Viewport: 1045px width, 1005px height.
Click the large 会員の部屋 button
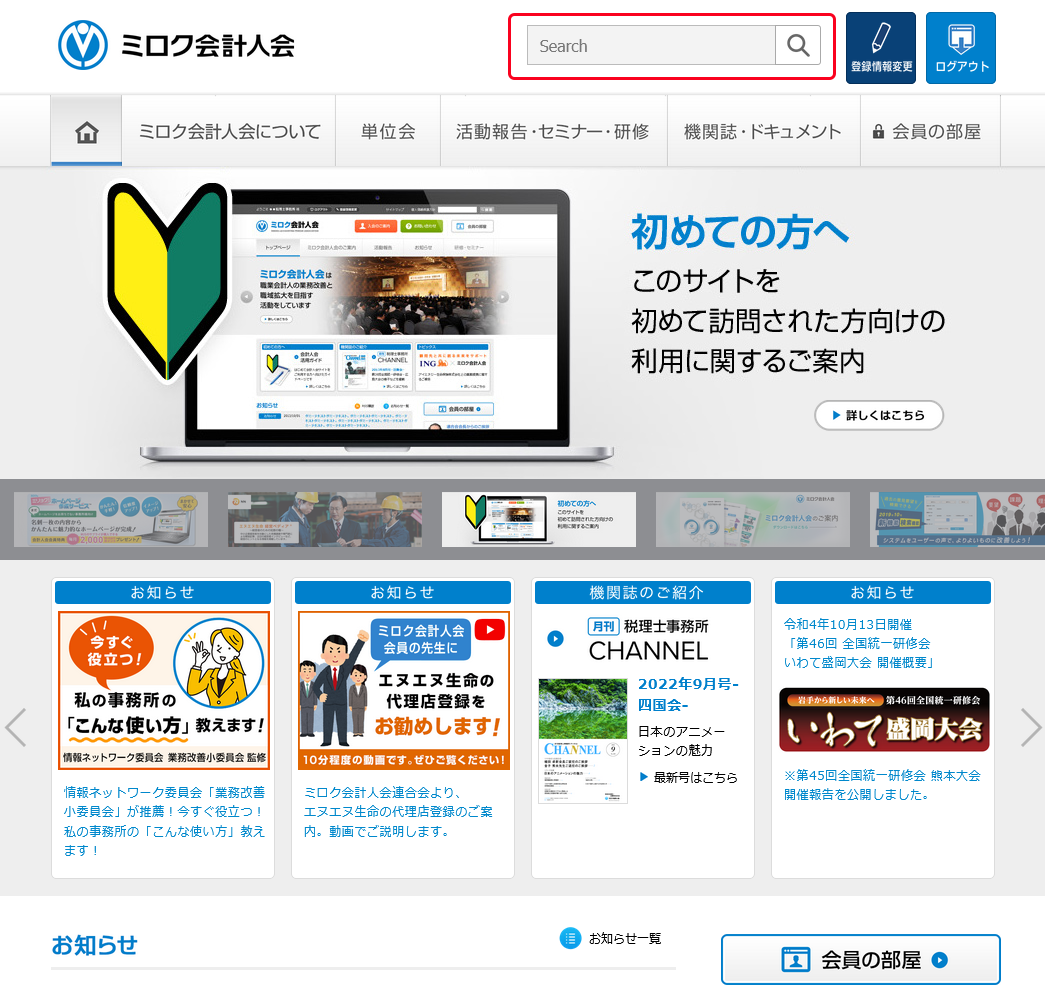click(860, 960)
